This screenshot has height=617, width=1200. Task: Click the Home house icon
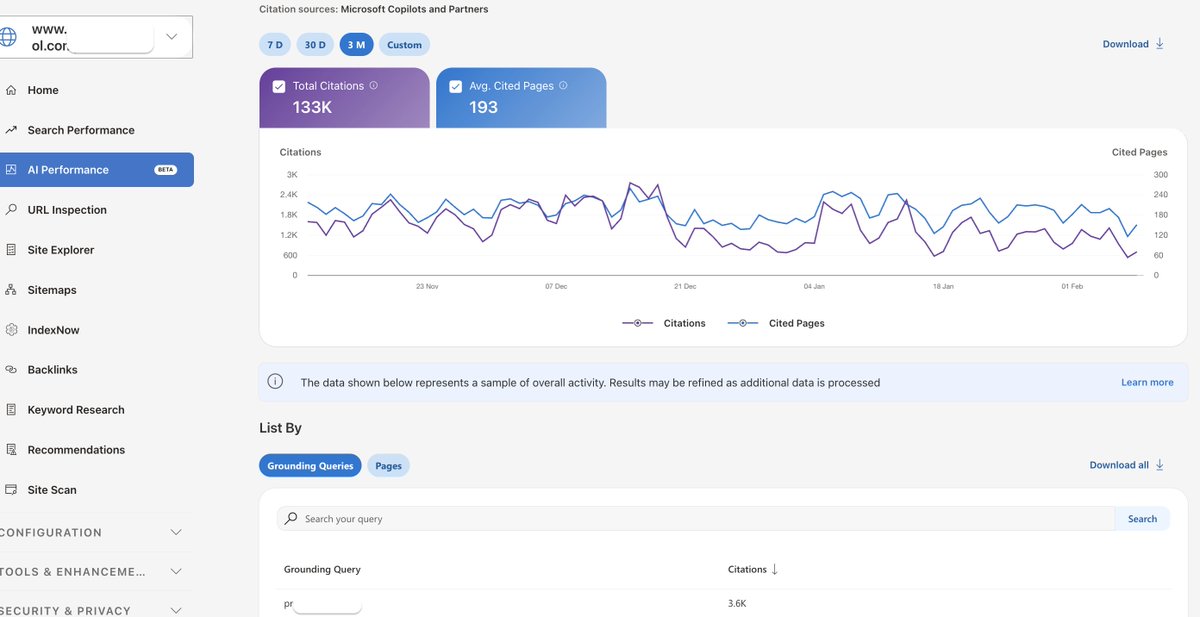[x=11, y=90]
